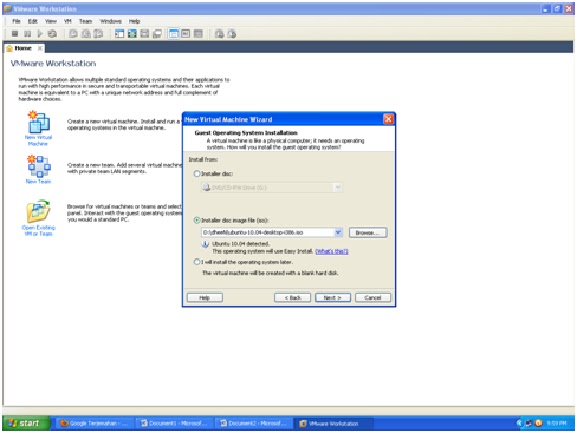Select the Installer disc radio button
The height and width of the screenshot is (432, 576).
tap(197, 174)
